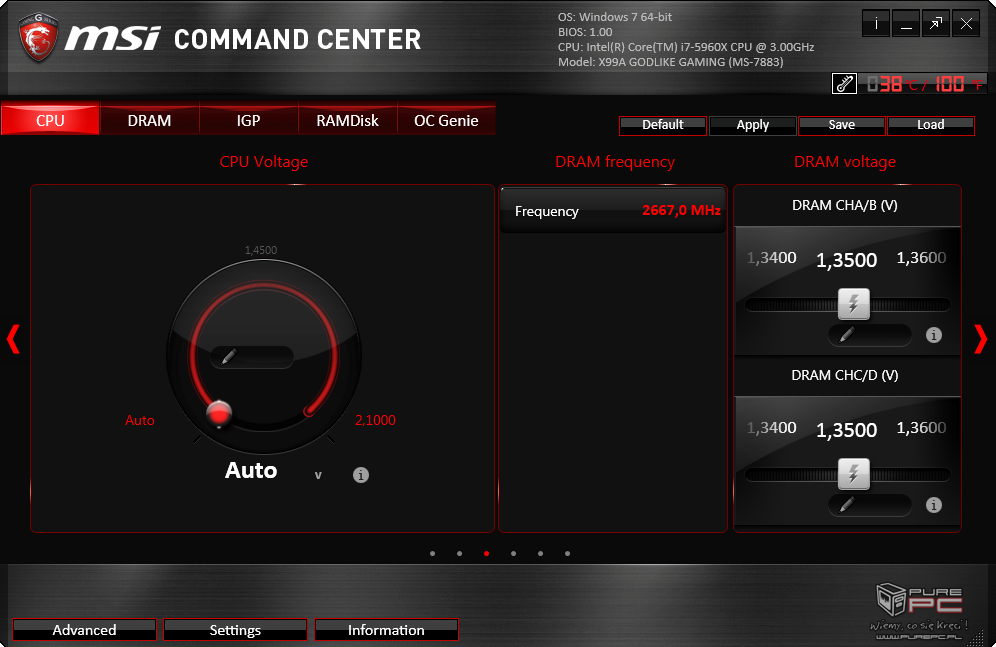Image resolution: width=996 pixels, height=647 pixels.
Task: Open the OC Genie tab
Action: coord(446,120)
